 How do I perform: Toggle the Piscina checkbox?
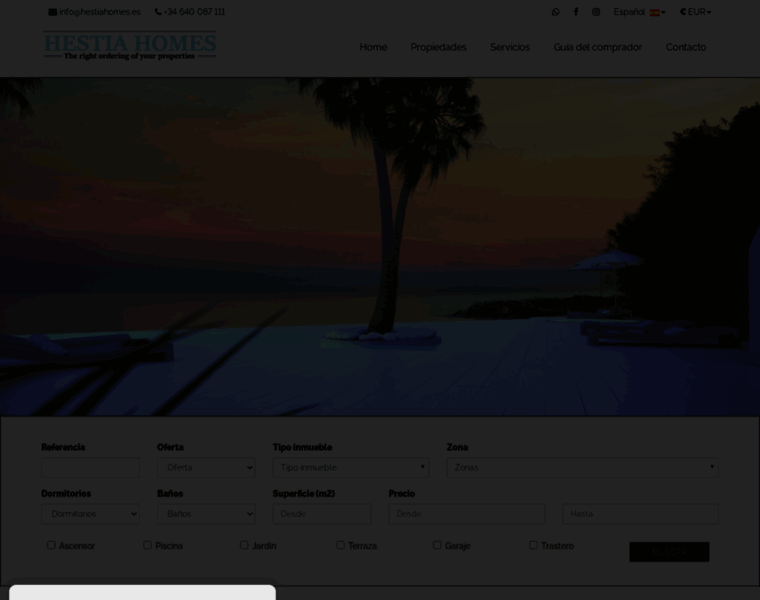coord(147,545)
